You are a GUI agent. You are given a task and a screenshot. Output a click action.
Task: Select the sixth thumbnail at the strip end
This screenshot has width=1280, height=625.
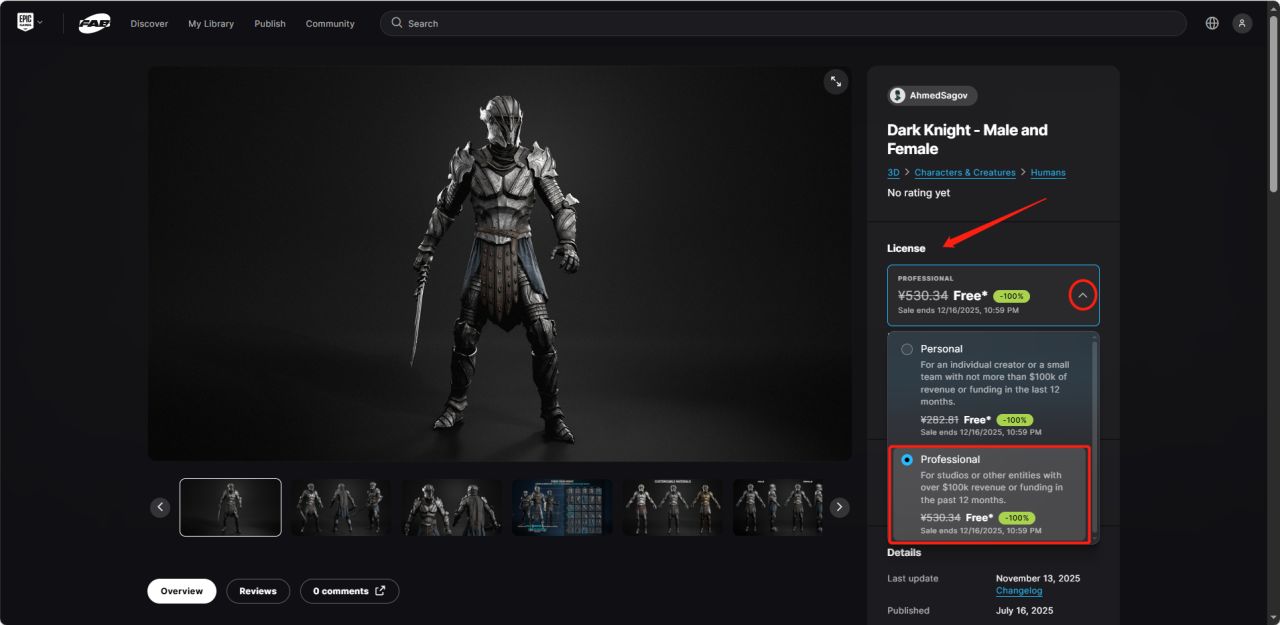coord(778,507)
